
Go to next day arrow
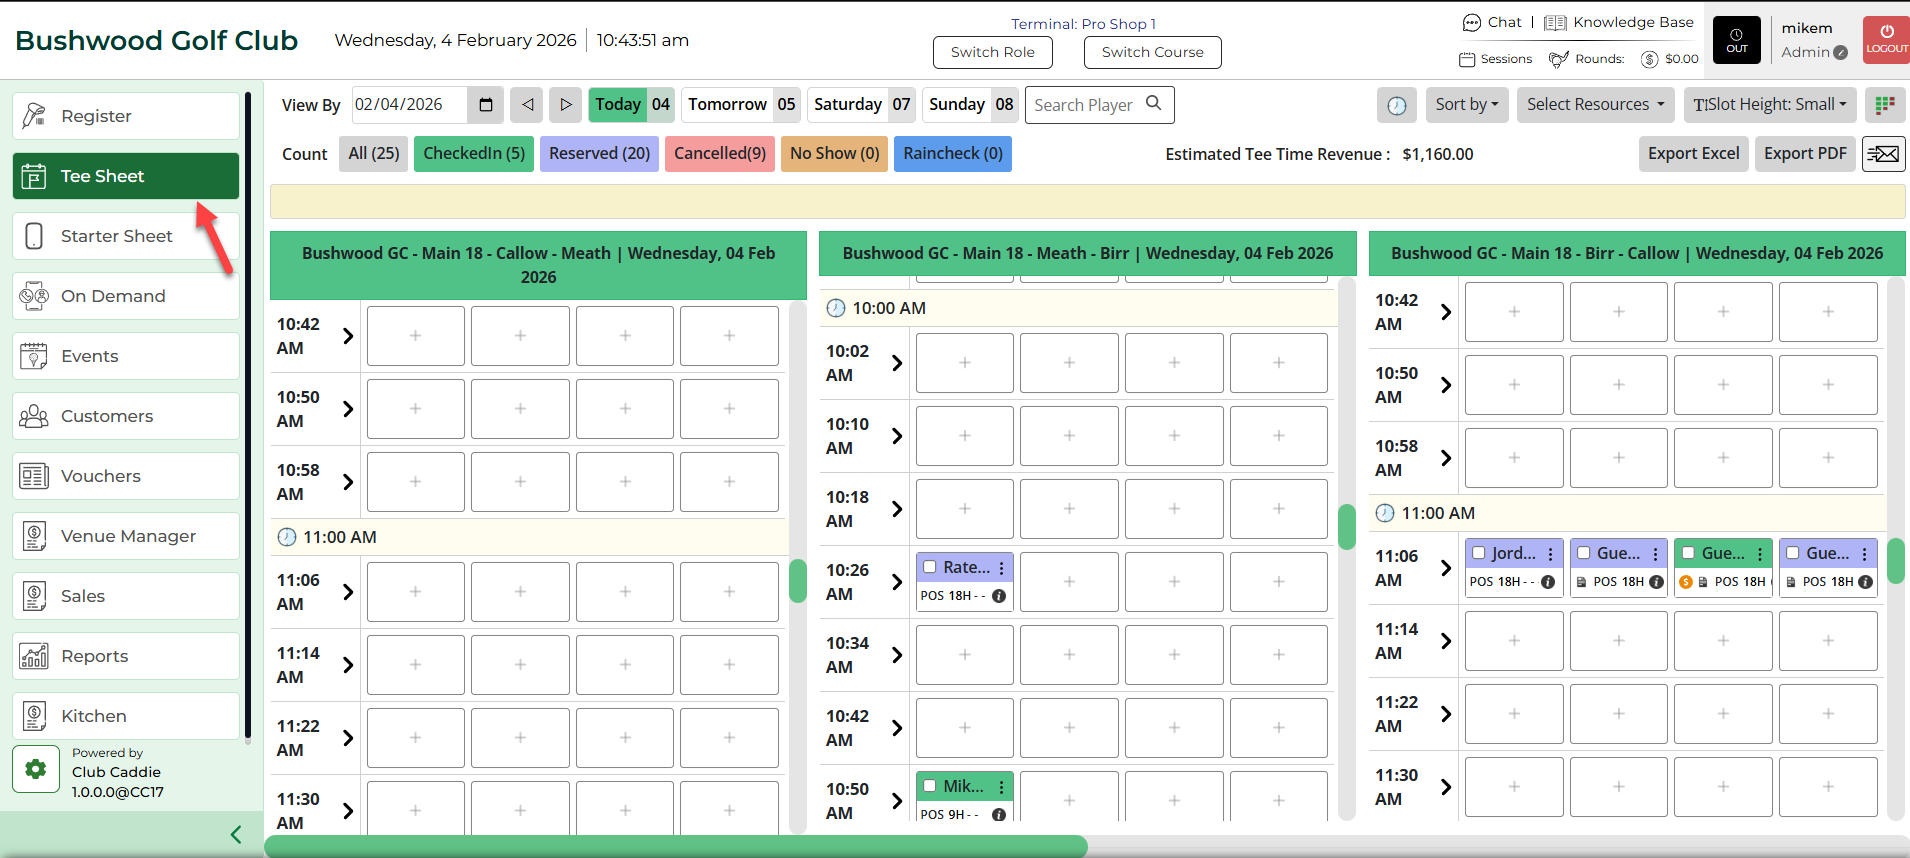(565, 105)
